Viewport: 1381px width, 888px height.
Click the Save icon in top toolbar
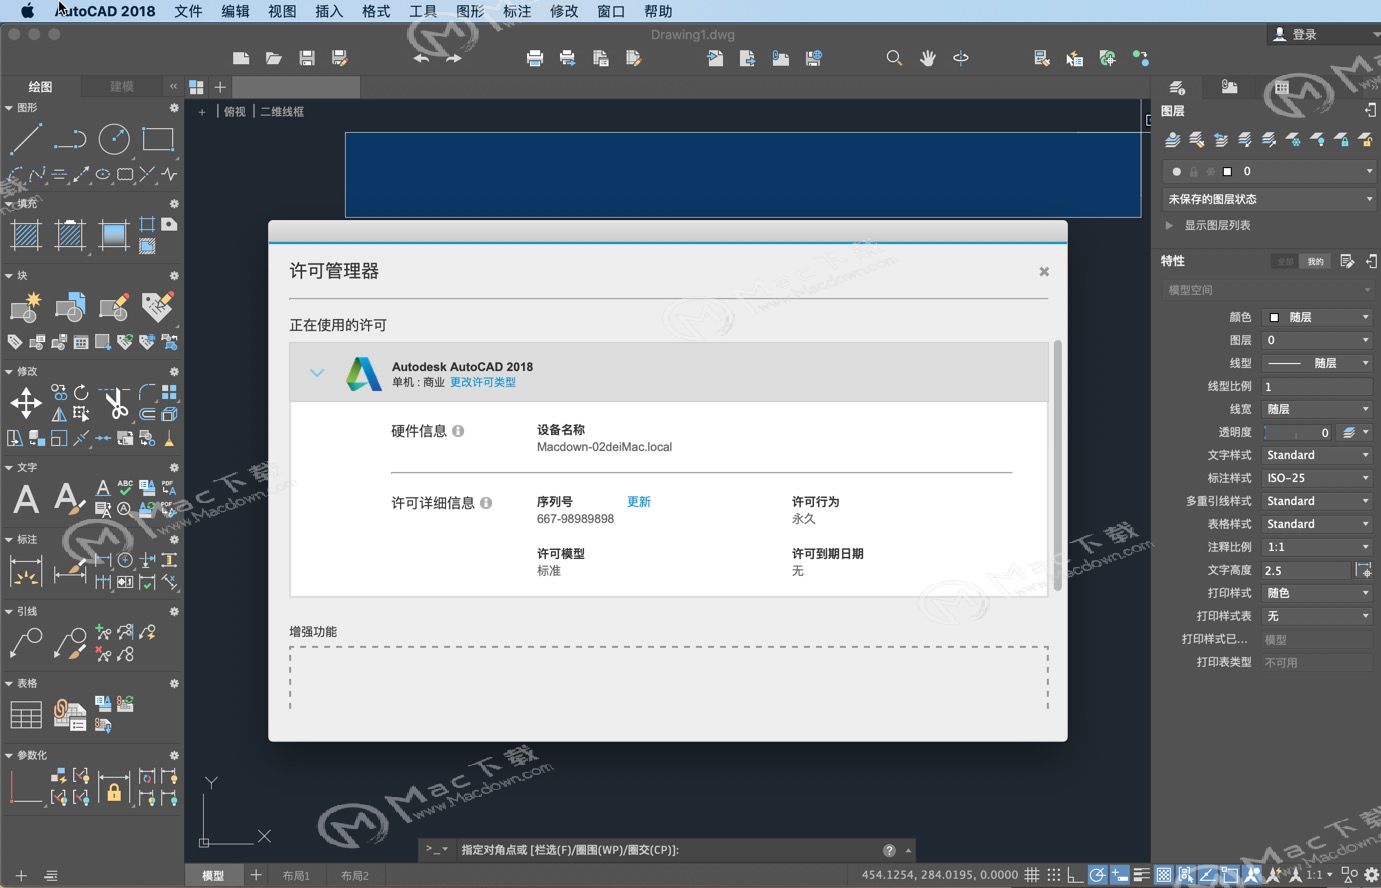click(307, 58)
